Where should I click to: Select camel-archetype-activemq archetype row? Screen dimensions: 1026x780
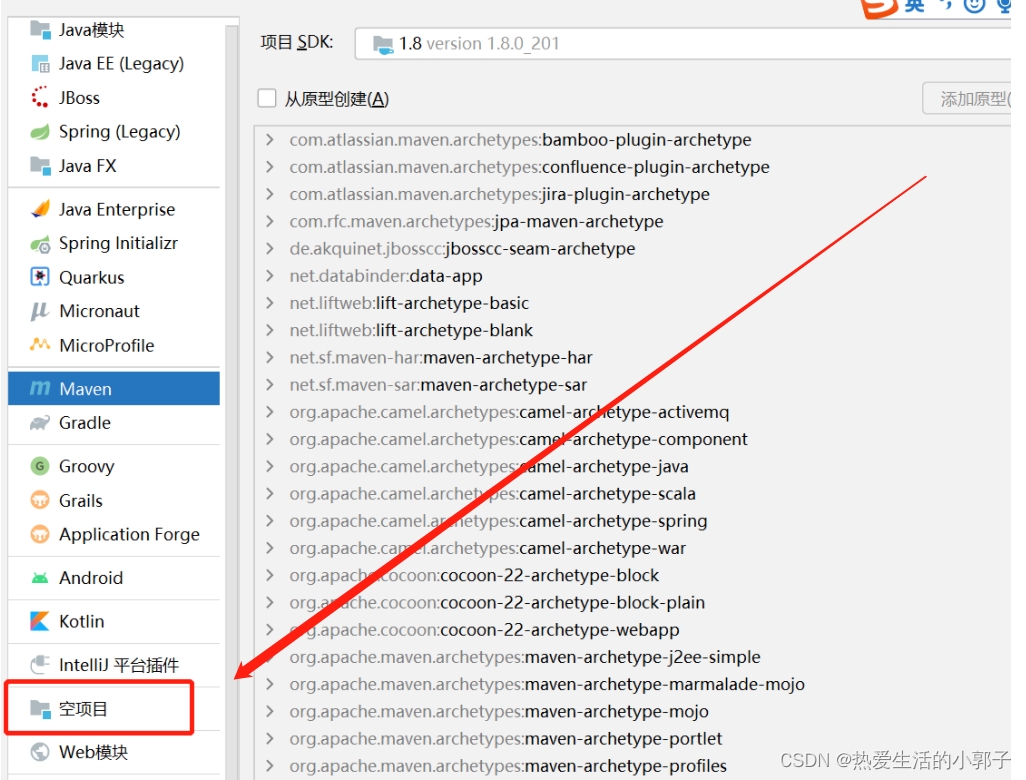coord(631,412)
